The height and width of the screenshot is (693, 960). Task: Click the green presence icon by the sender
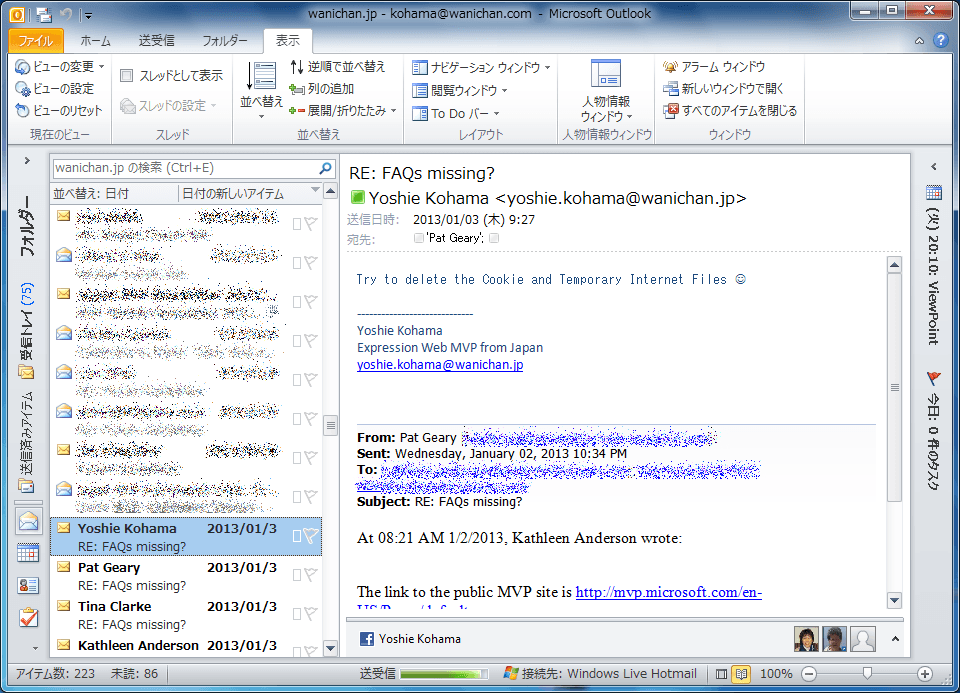point(358,198)
